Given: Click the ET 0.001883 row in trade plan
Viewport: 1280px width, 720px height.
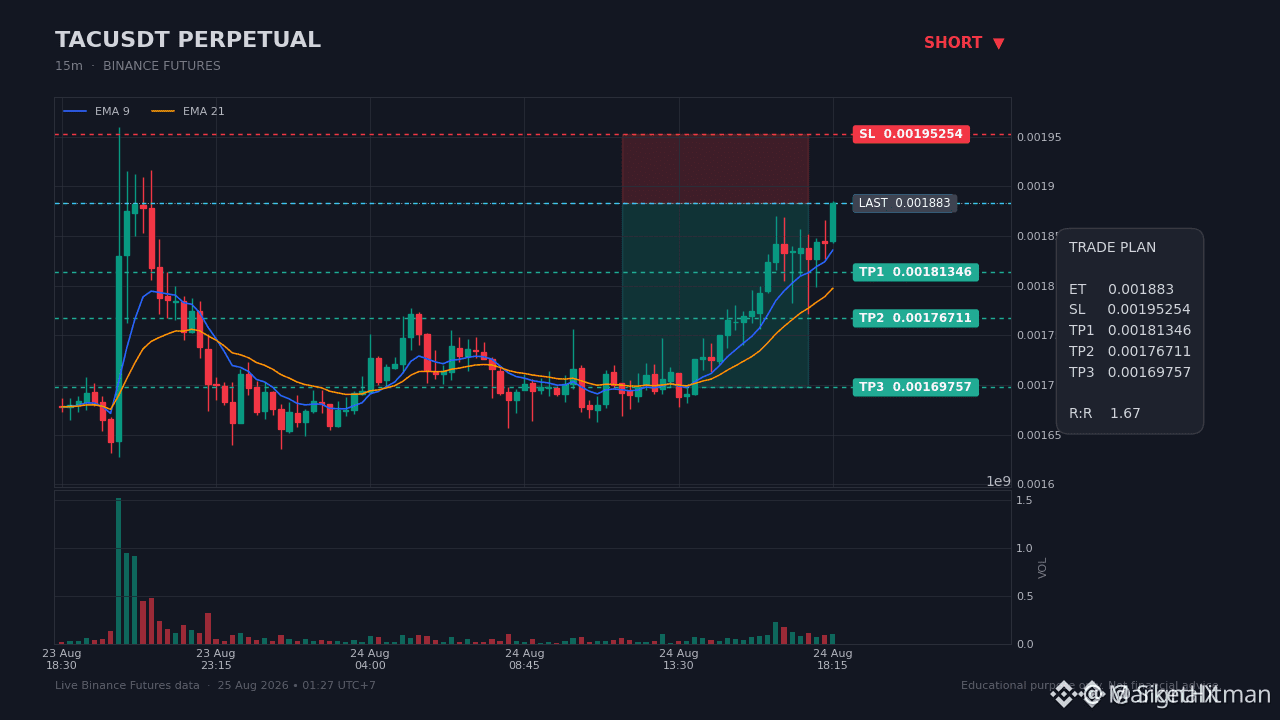Looking at the screenshot, I should click(1121, 290).
